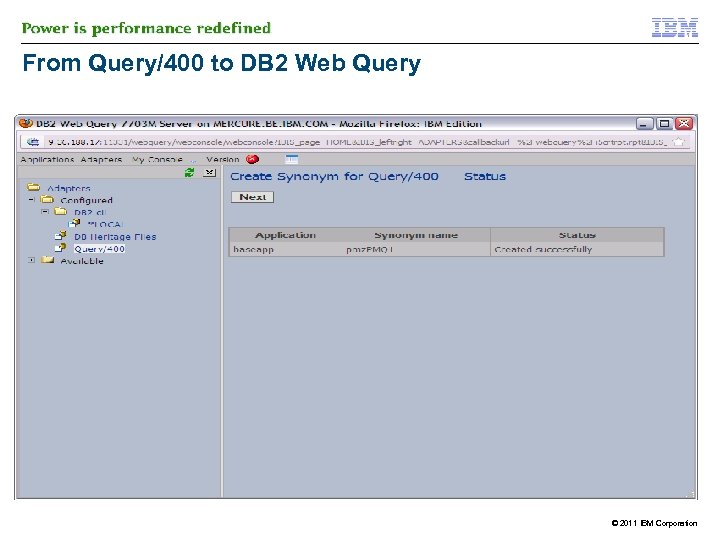This screenshot has width=720, height=540.
Task: Open the Adapters menu
Action: [x=101, y=159]
